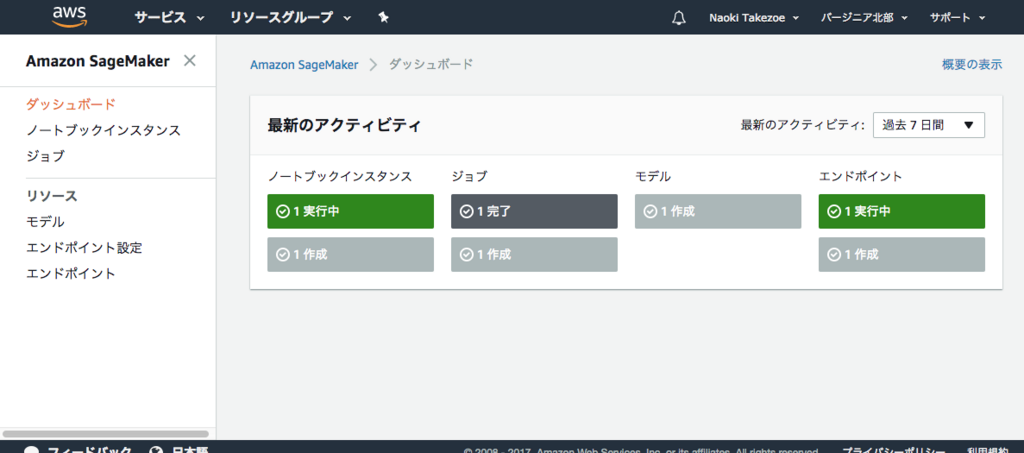Open エンドポイント in the sidebar

(x=71, y=273)
